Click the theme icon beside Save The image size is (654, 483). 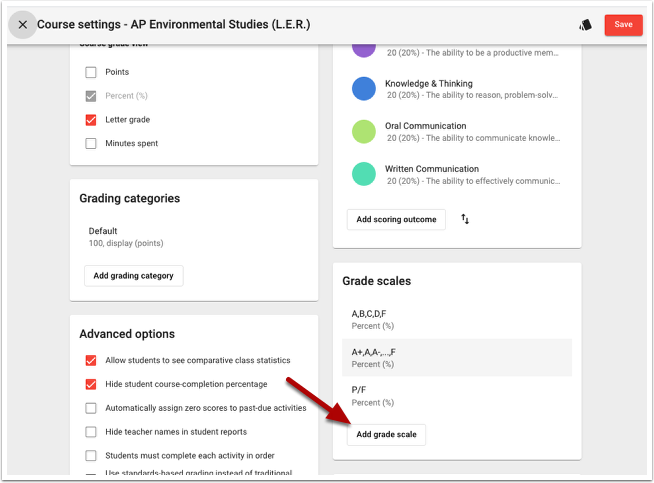click(585, 25)
